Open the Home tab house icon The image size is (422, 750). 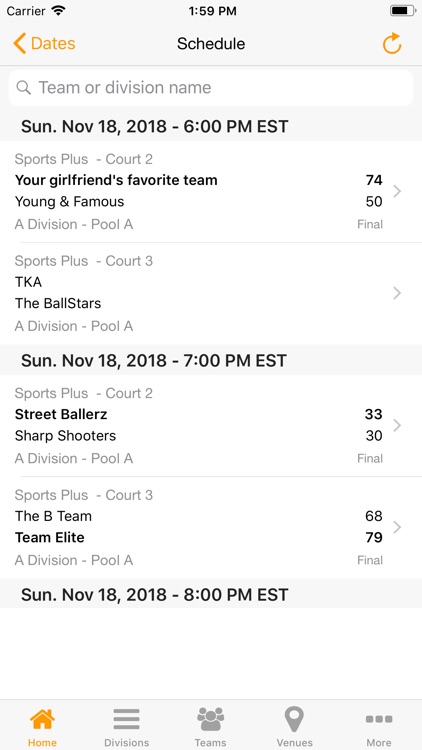click(x=42, y=719)
